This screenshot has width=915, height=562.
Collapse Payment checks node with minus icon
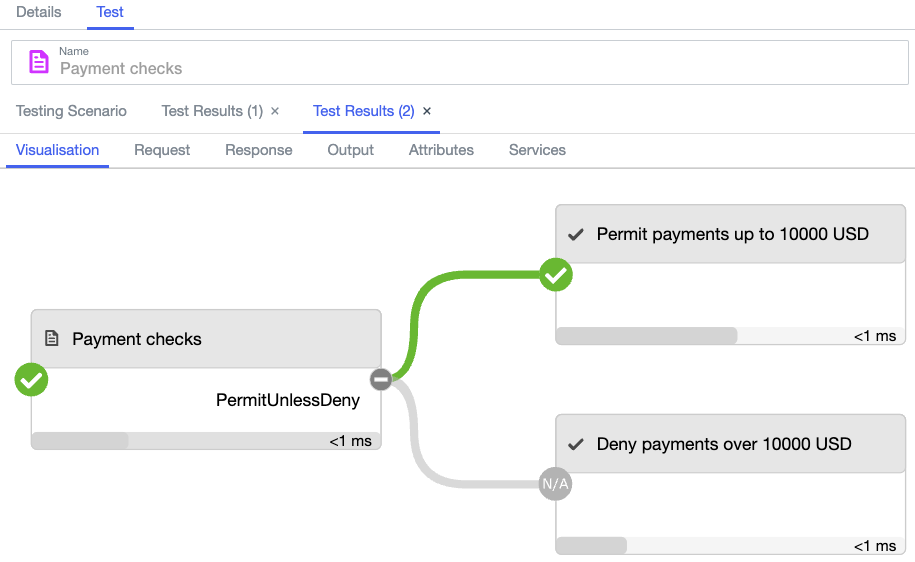[381, 379]
